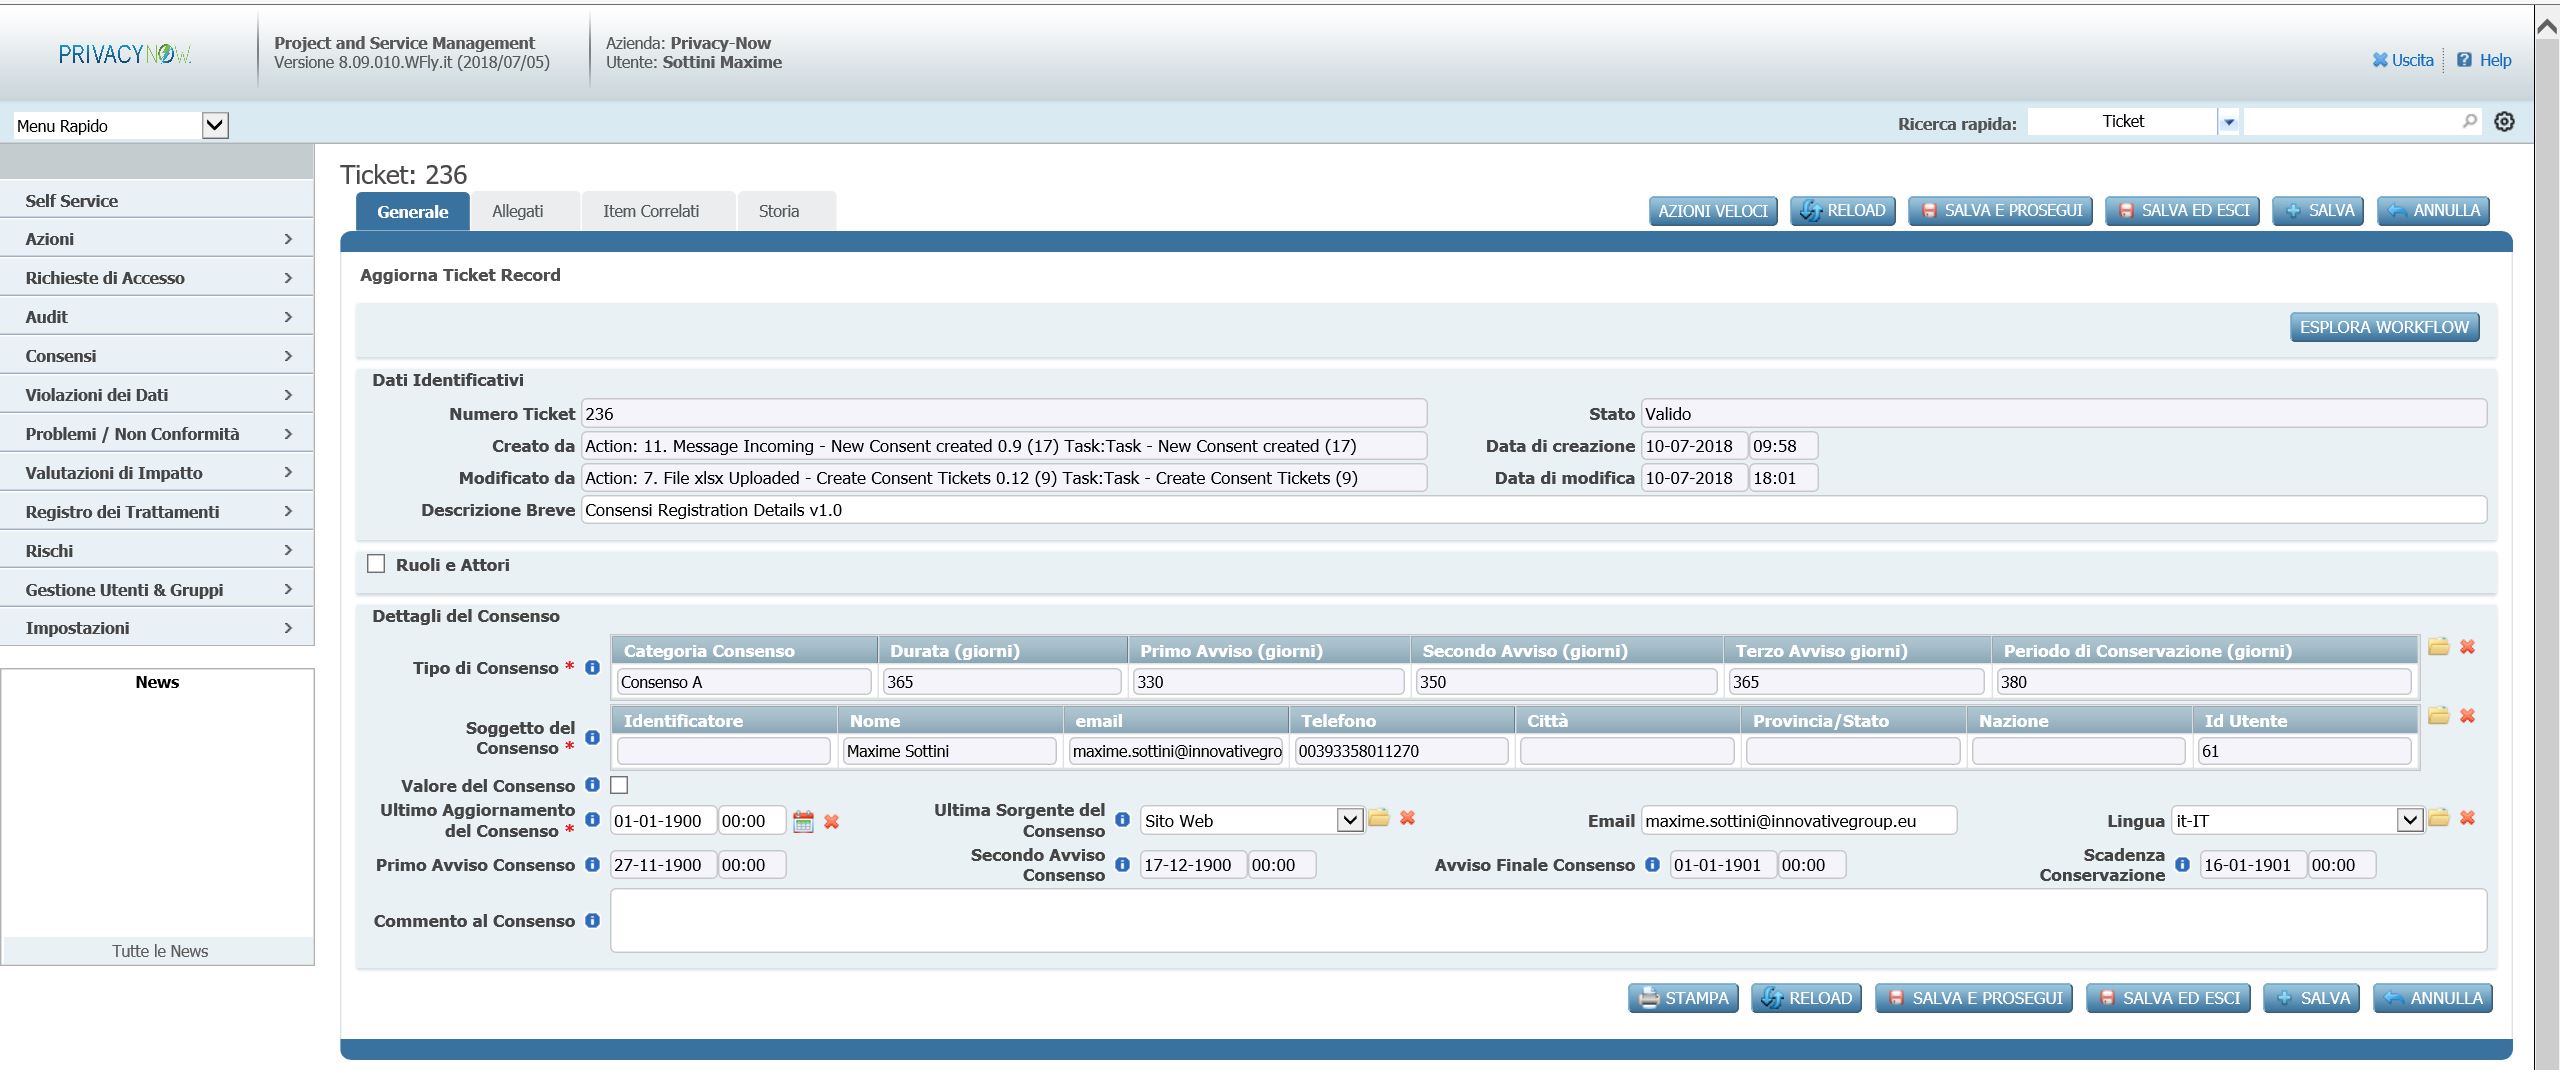Click the ESPLORA WORKFLOW button
The image size is (2560, 1070).
pos(2383,327)
